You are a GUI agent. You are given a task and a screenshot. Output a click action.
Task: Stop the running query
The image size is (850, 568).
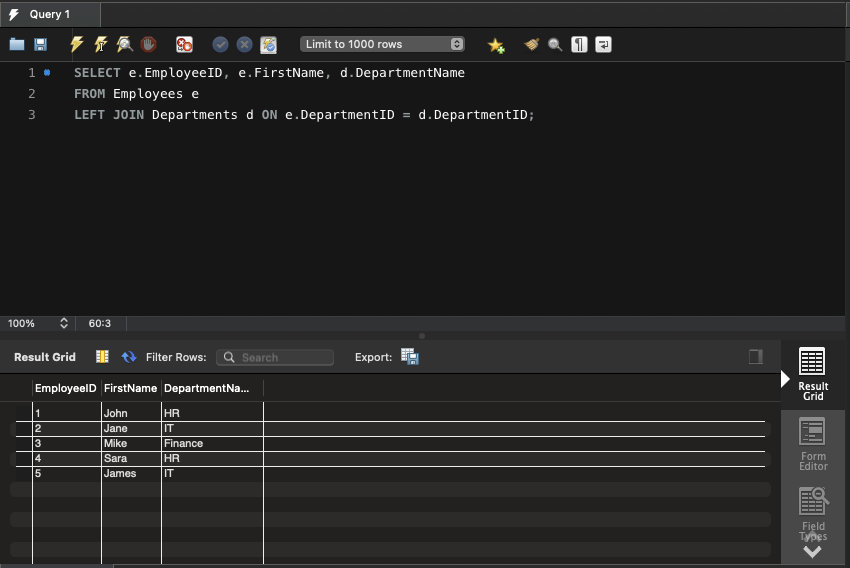pyautogui.click(x=148, y=45)
